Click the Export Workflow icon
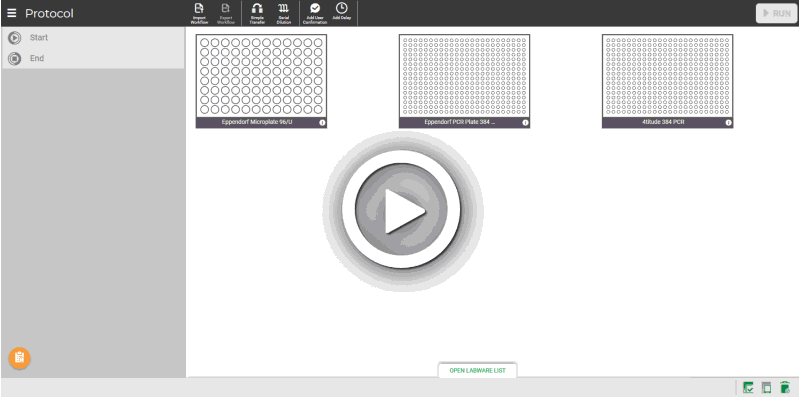 (226, 13)
